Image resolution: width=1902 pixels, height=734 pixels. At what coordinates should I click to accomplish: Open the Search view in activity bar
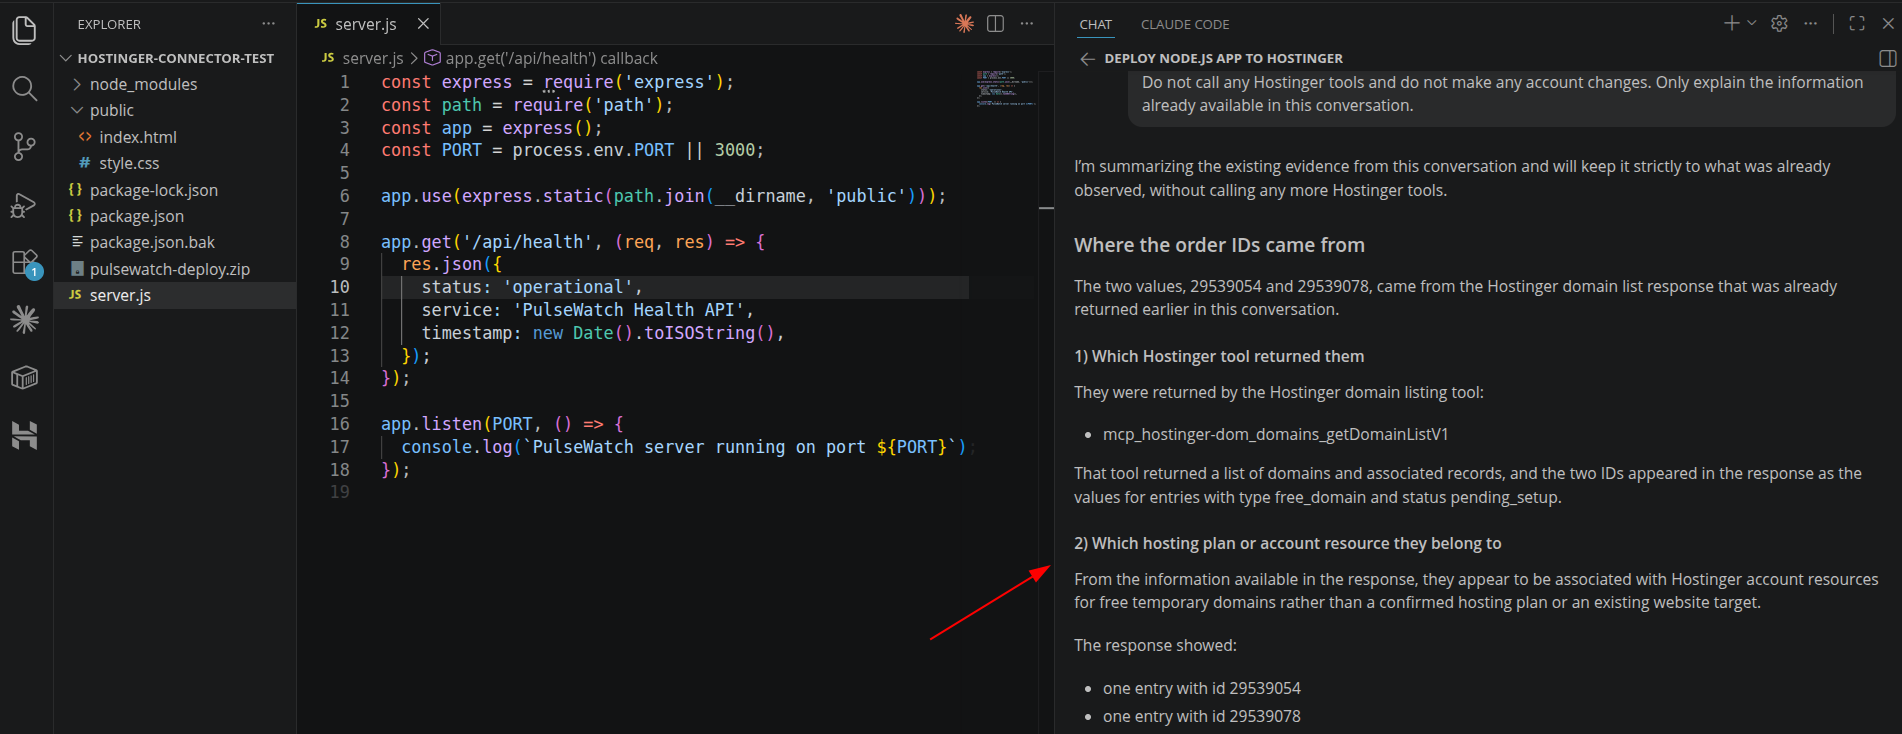[25, 89]
